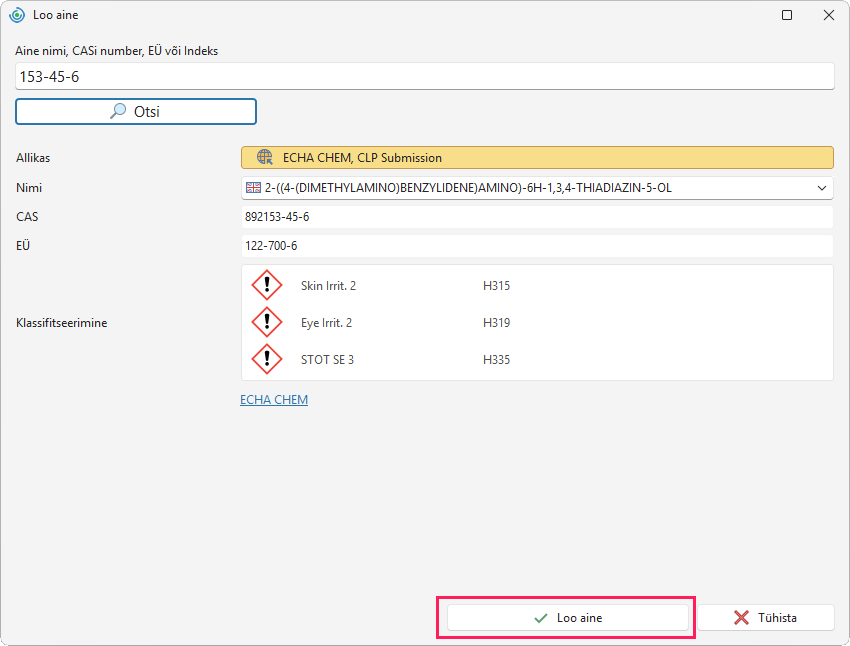Close the Loo aine dialog window

click(x=829, y=15)
